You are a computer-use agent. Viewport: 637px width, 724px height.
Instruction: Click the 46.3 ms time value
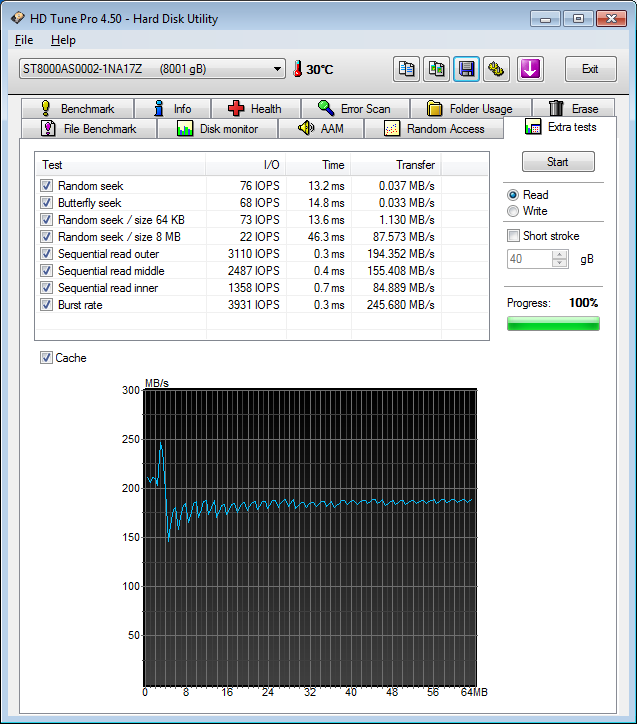326,237
